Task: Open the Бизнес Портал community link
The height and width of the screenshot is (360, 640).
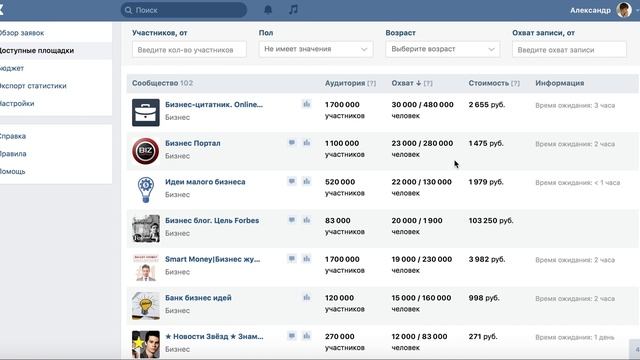Action: (193, 143)
